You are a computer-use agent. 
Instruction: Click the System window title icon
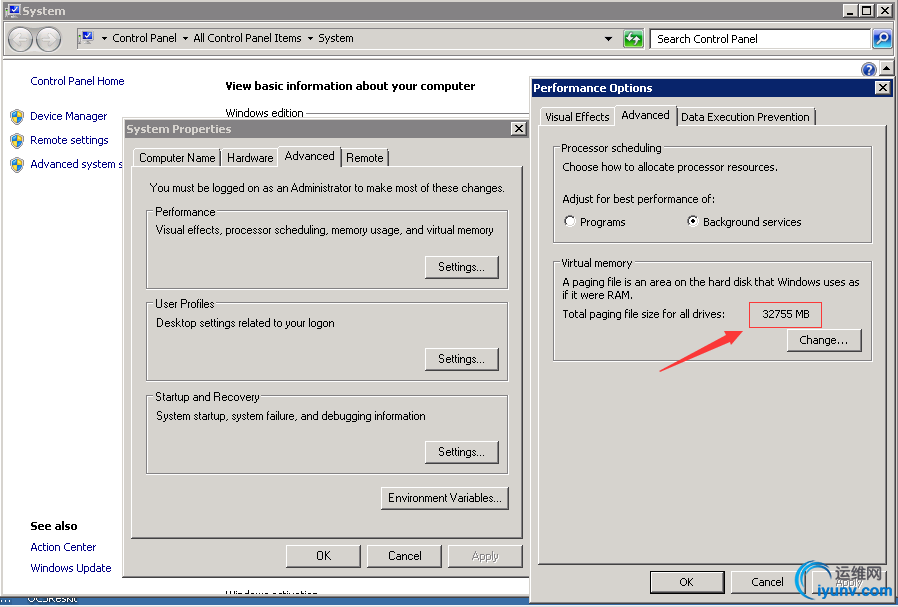coord(12,10)
